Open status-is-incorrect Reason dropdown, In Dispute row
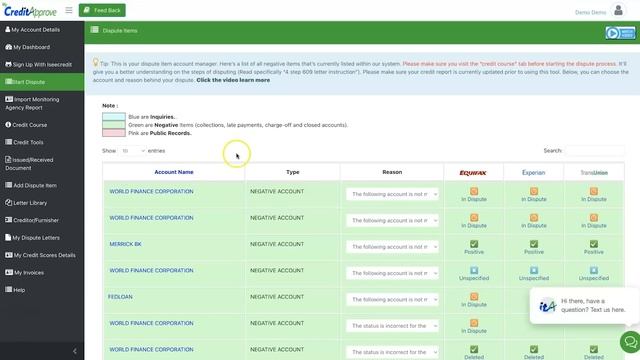Viewport: 640px width, 360px height. 393,326
